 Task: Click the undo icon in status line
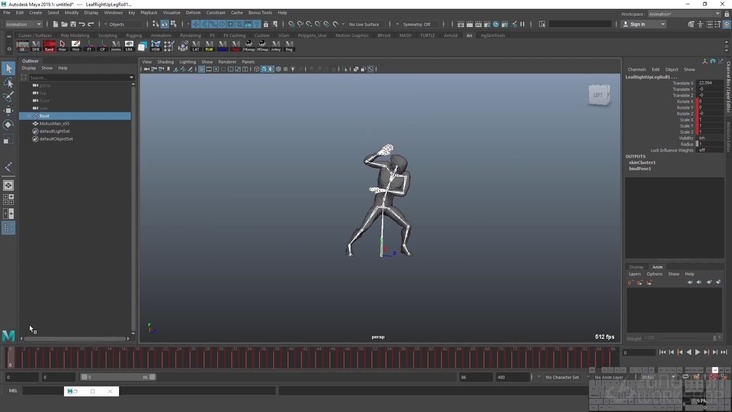[82, 24]
